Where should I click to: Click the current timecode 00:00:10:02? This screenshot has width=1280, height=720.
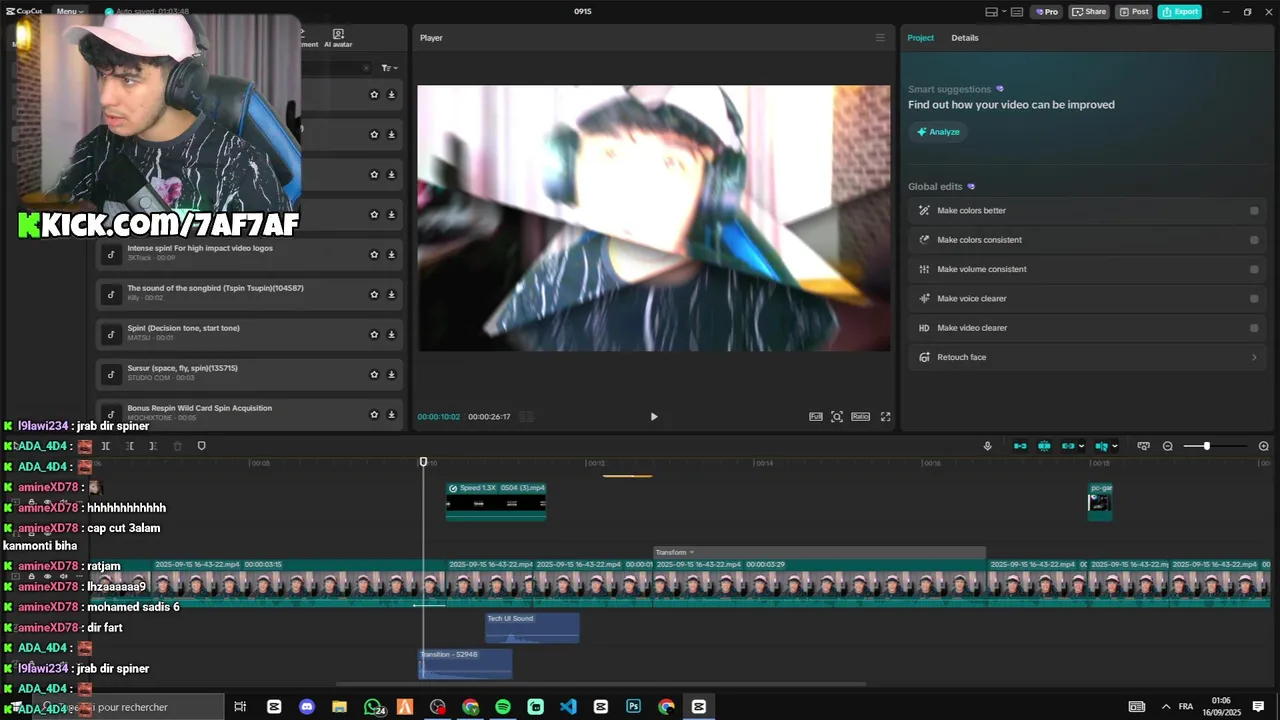pyautogui.click(x=439, y=417)
